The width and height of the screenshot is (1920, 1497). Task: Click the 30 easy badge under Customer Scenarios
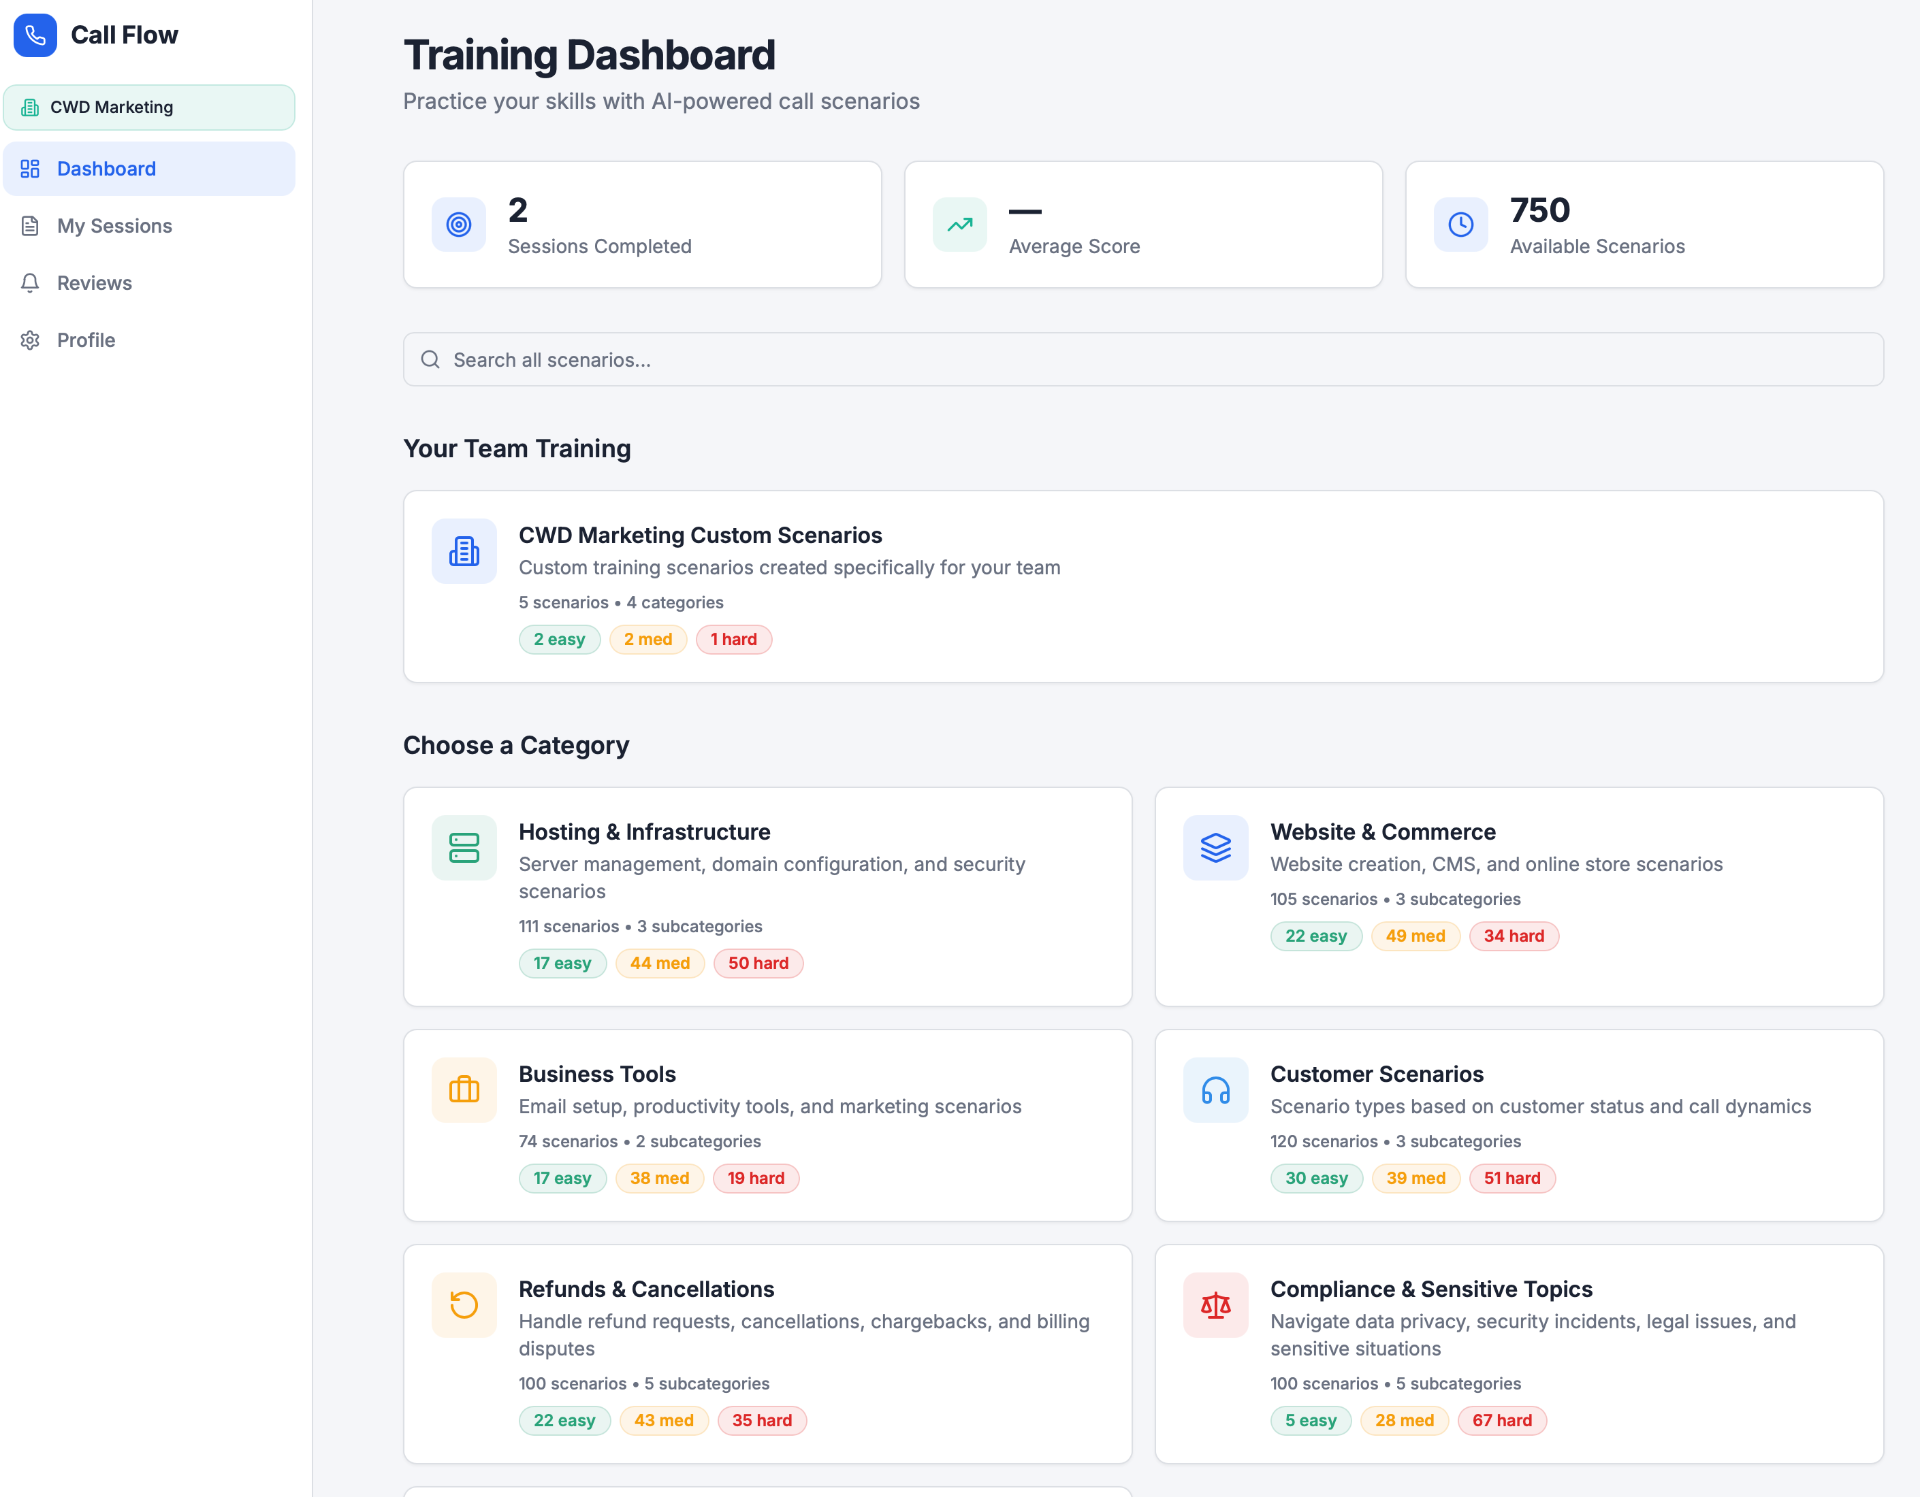1317,1179
